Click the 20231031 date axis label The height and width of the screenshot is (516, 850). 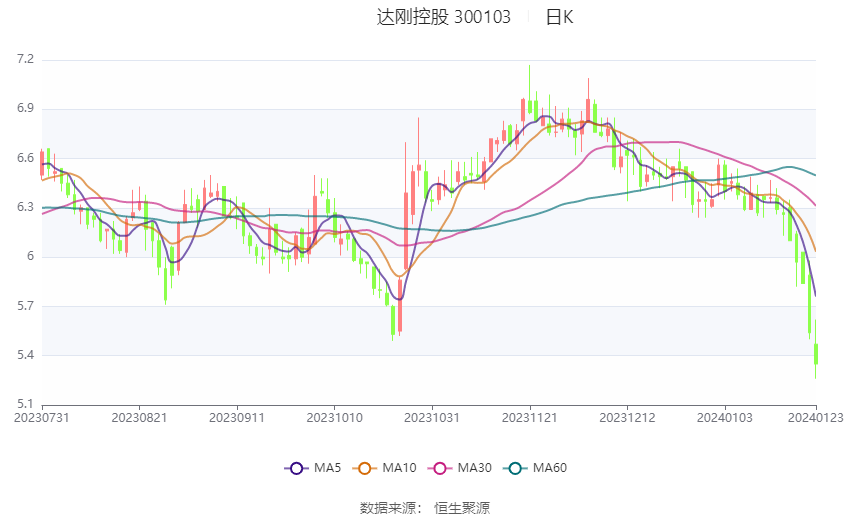click(432, 418)
